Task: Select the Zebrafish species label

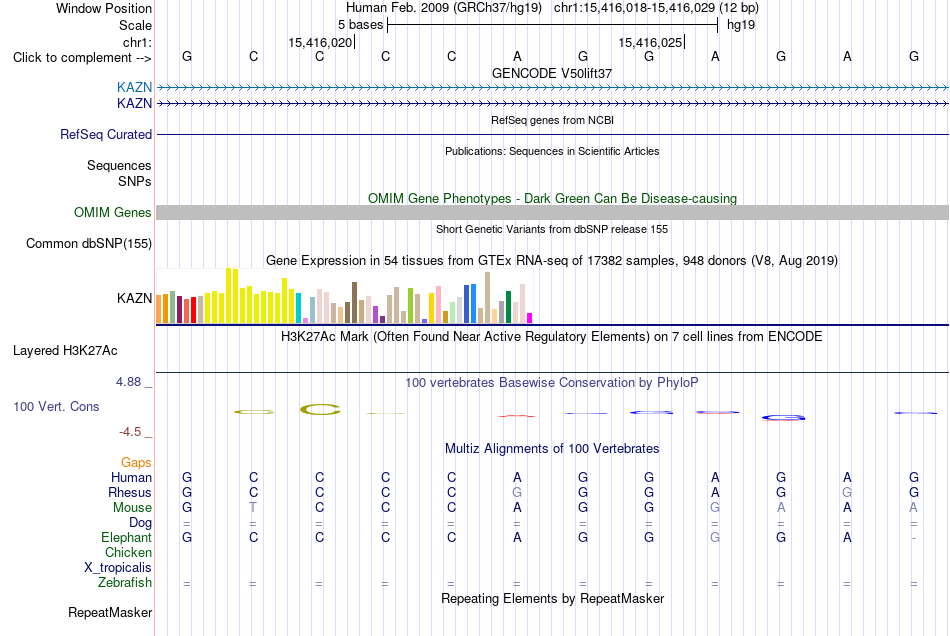Action: (125, 582)
